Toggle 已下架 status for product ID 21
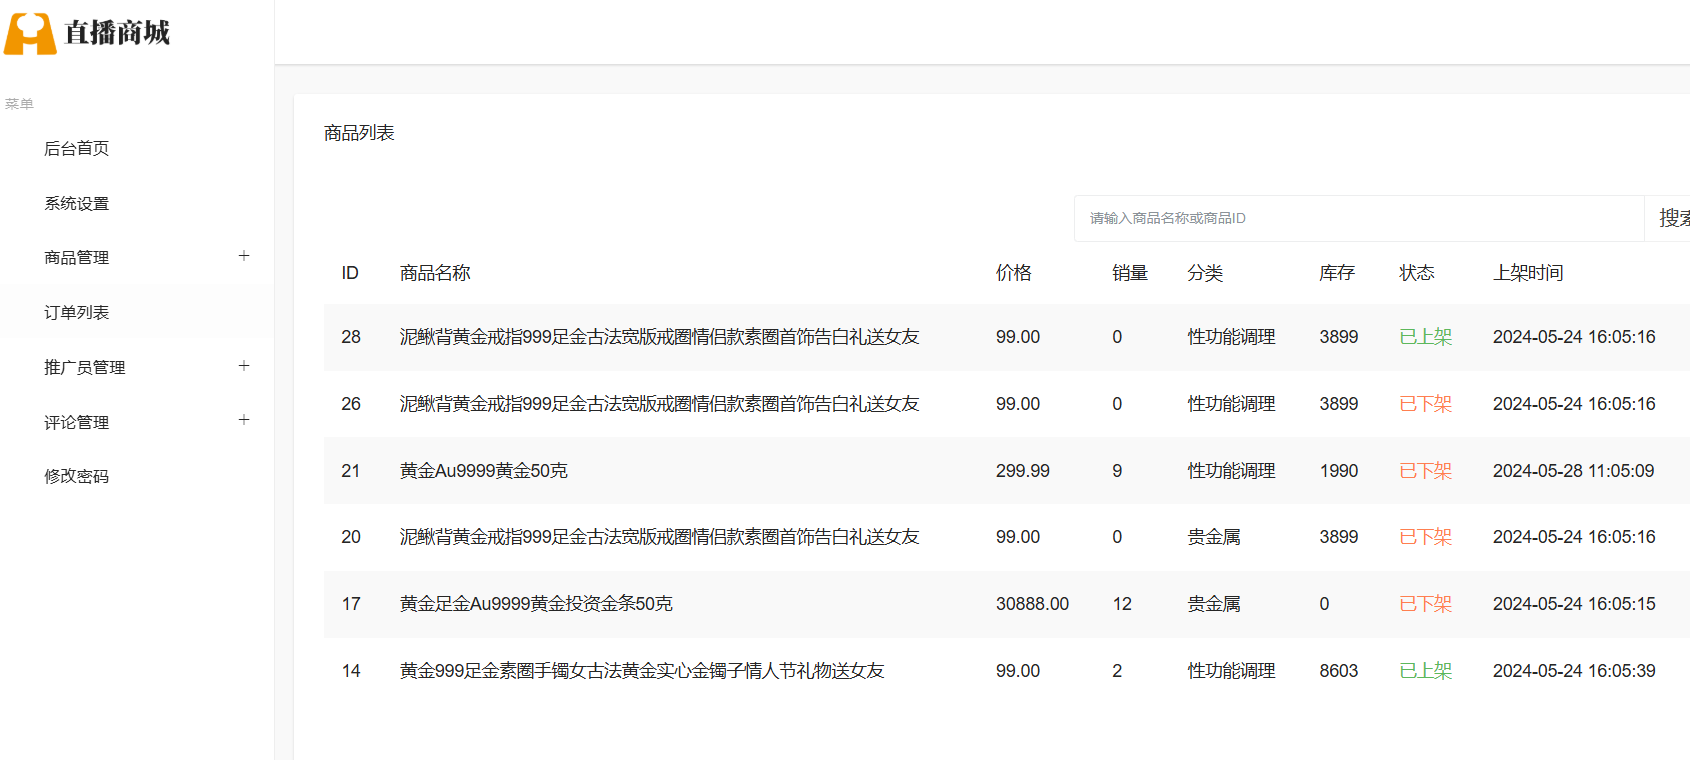The image size is (1690, 760). click(x=1425, y=471)
